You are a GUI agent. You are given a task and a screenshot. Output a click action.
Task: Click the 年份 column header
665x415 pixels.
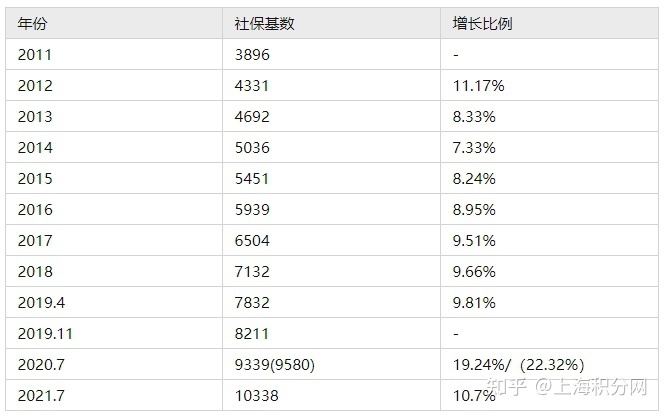click(x=114, y=23)
